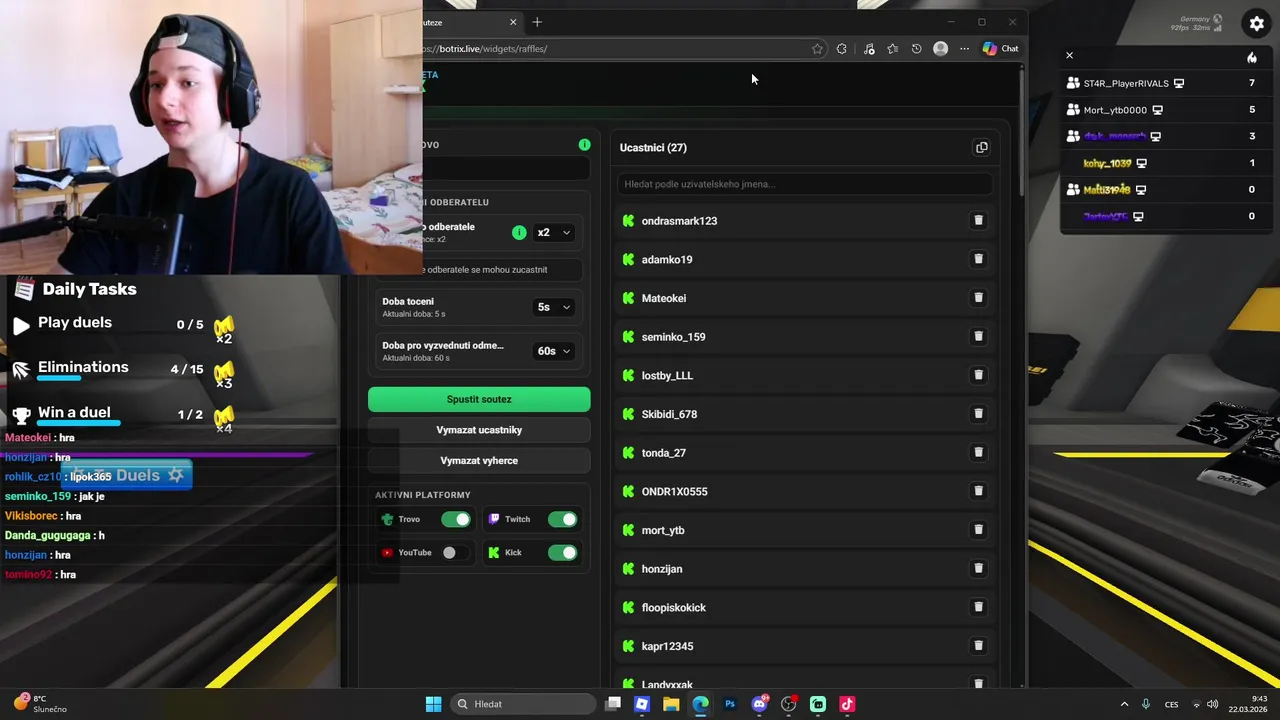Open the 60s winner response time dropdown
Image resolution: width=1280 pixels, height=720 pixels.
click(553, 351)
